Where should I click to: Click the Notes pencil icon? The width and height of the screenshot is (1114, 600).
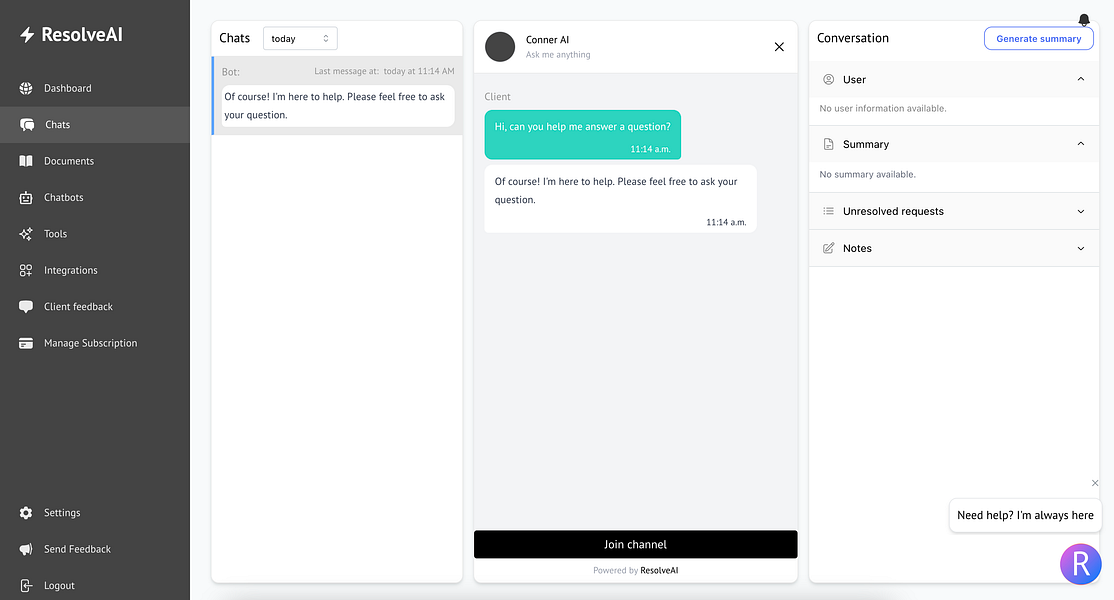(x=828, y=248)
